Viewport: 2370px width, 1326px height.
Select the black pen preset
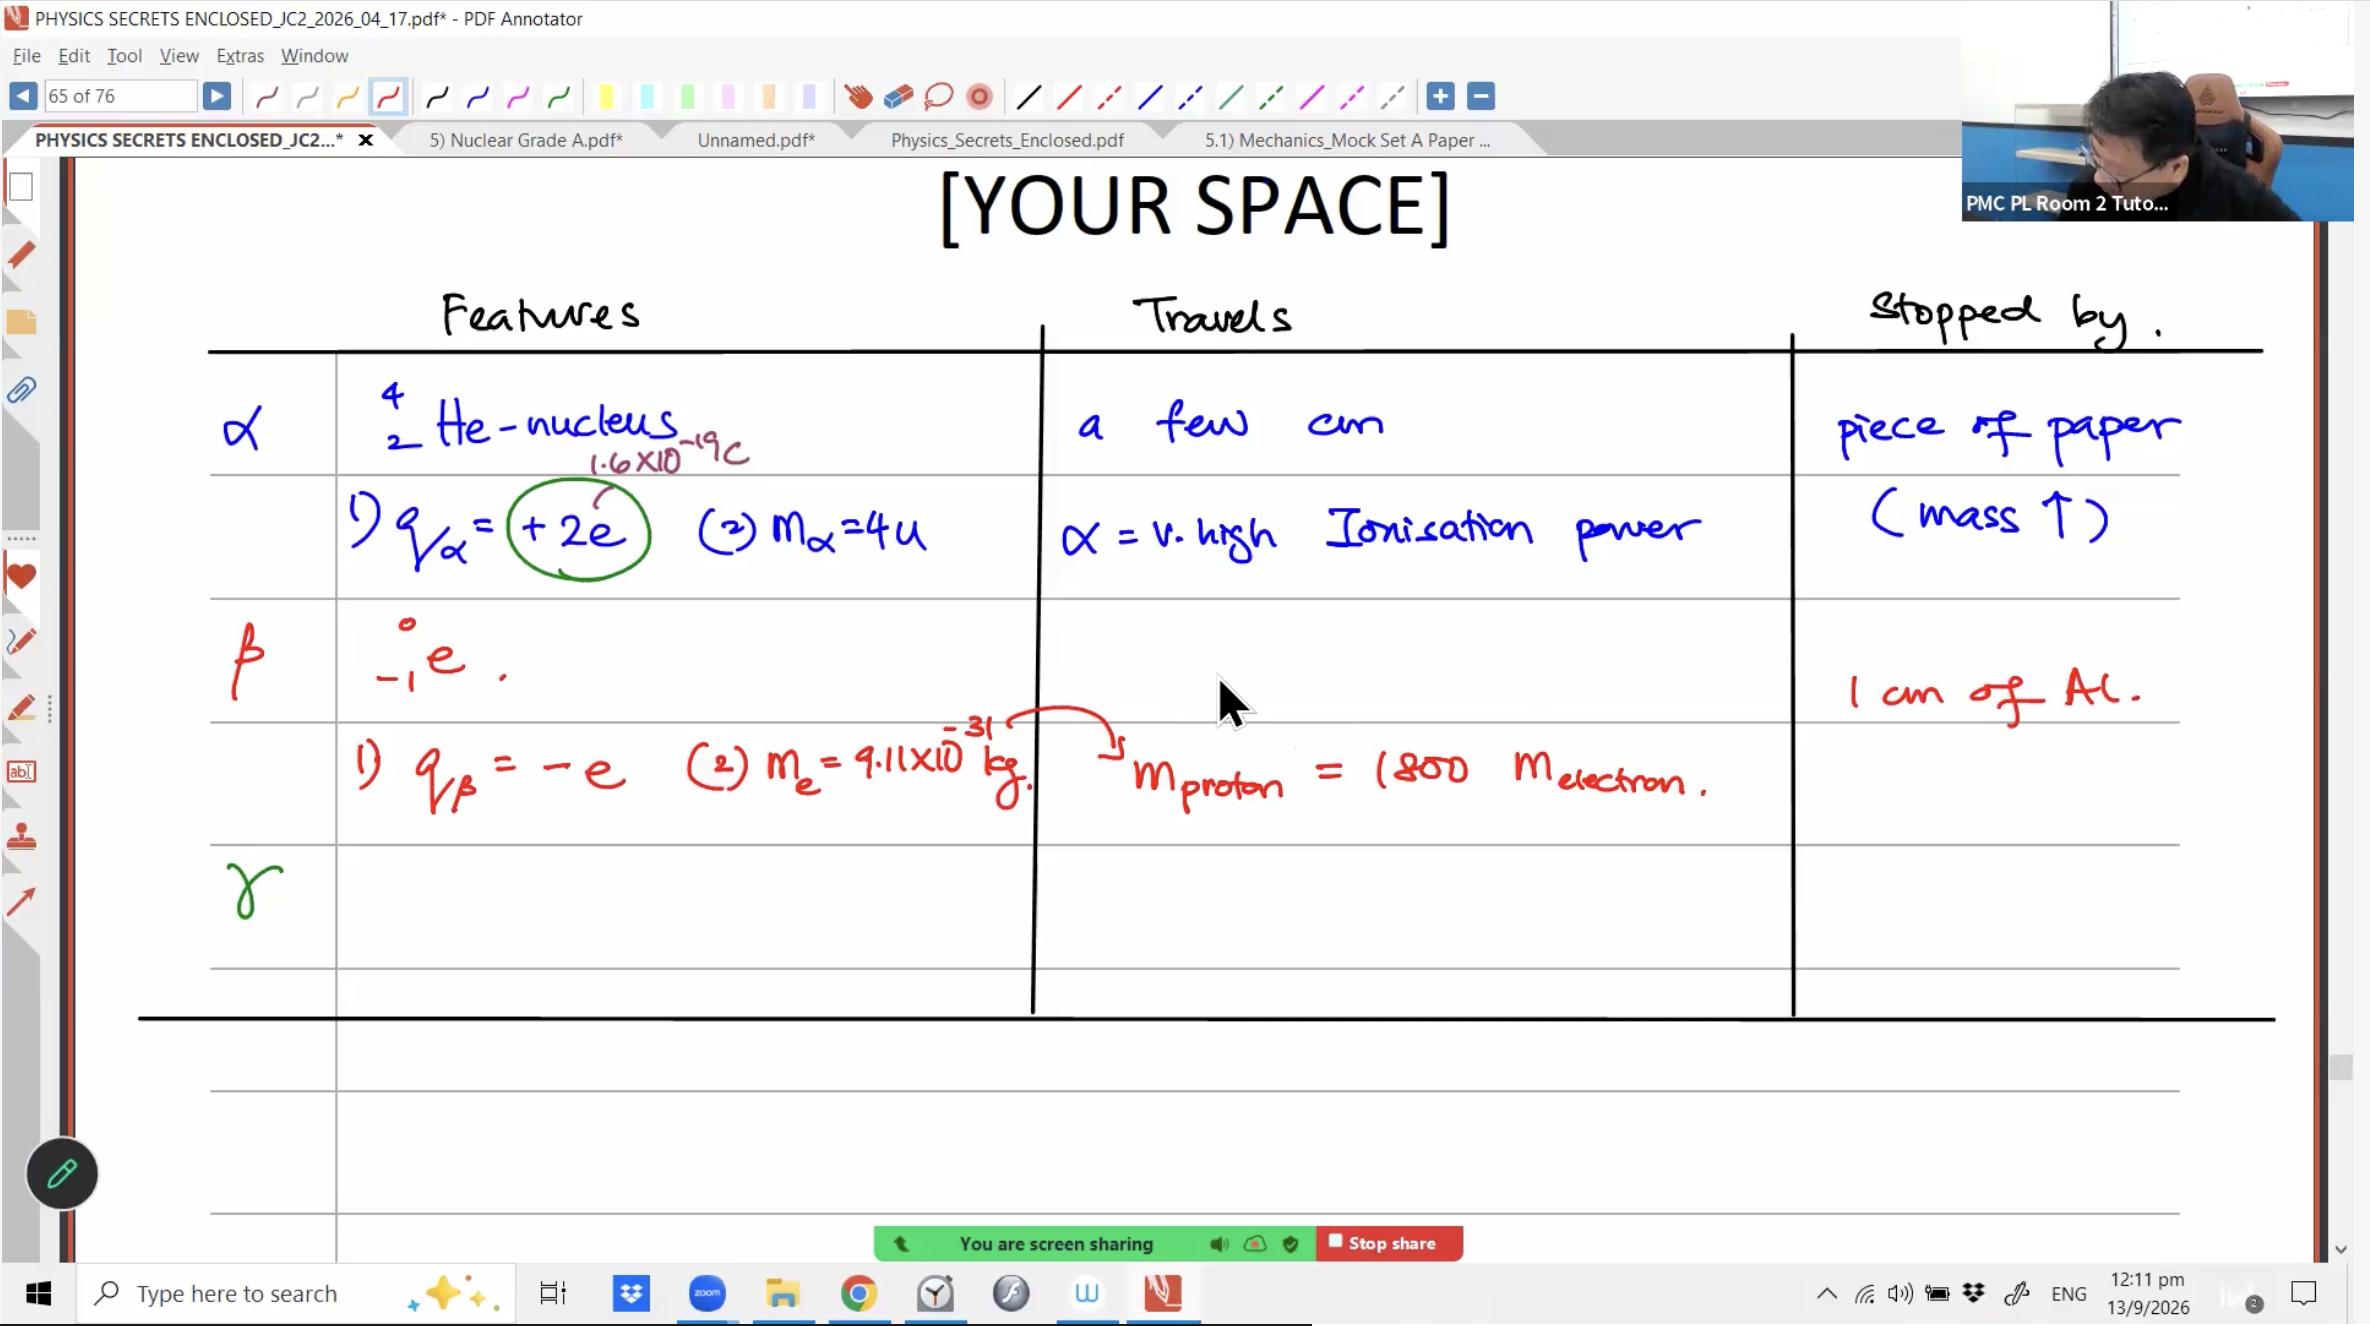coord(437,96)
